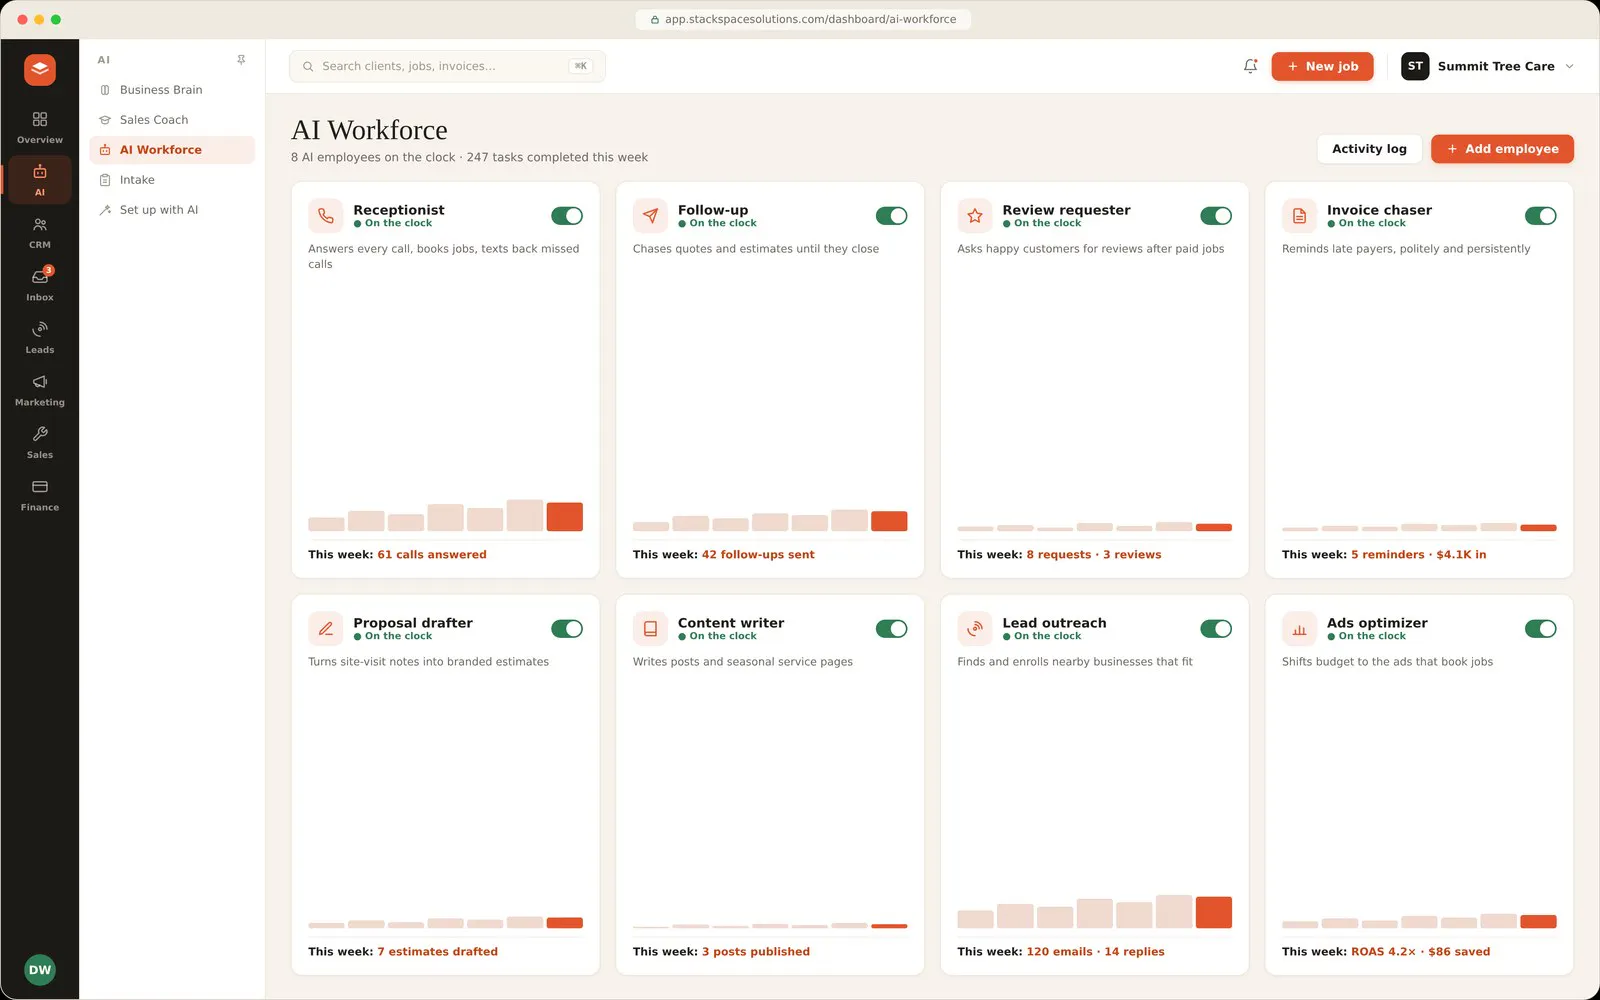The width and height of the screenshot is (1600, 1000).
Task: Click "61 calls answered" on Receptionist card
Action: tap(432, 555)
